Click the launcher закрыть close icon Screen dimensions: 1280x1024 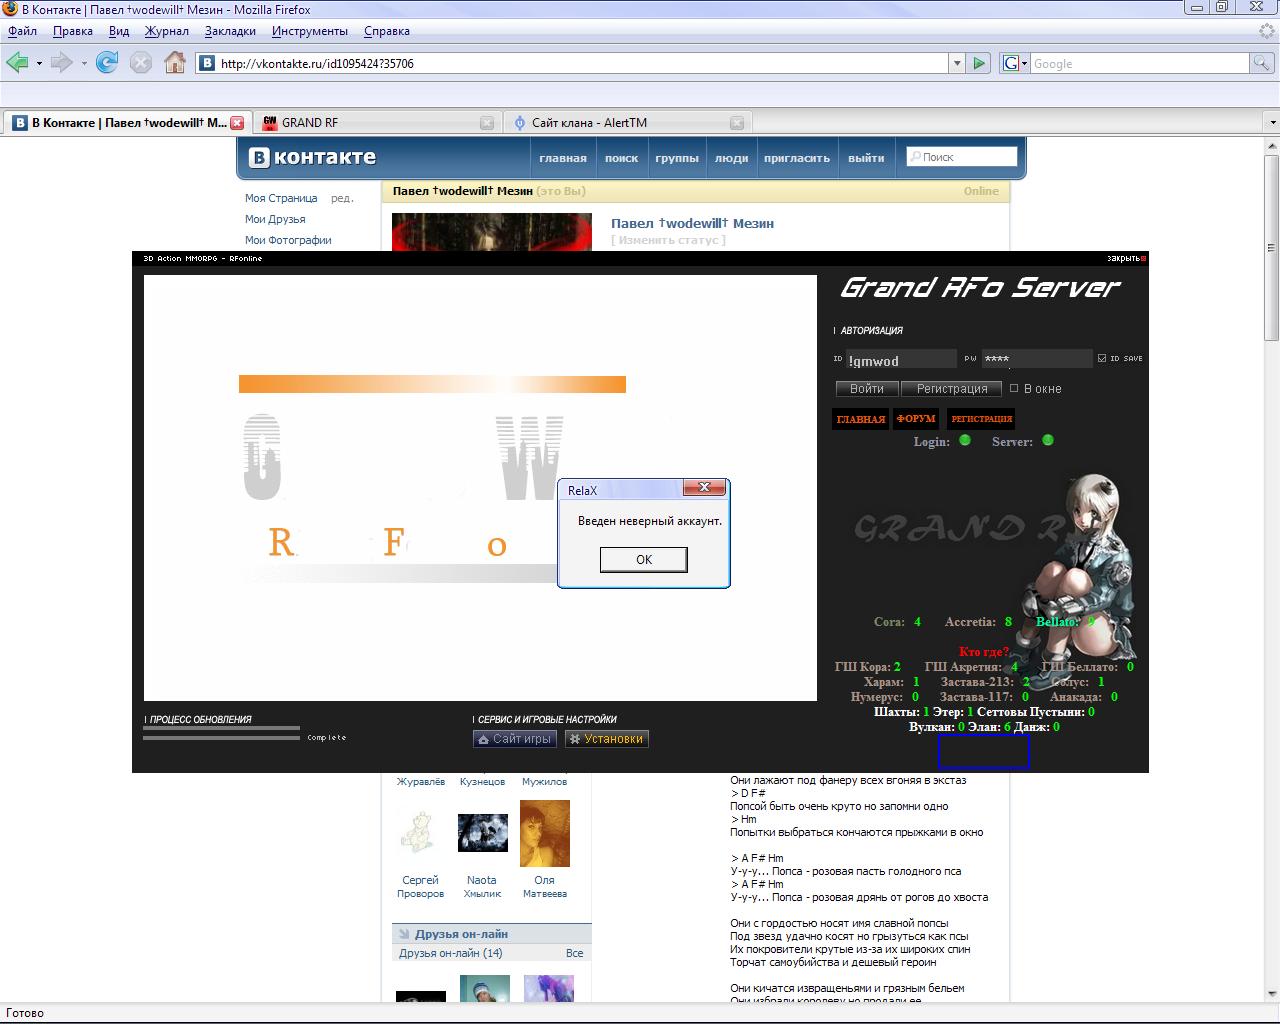click(1126, 258)
